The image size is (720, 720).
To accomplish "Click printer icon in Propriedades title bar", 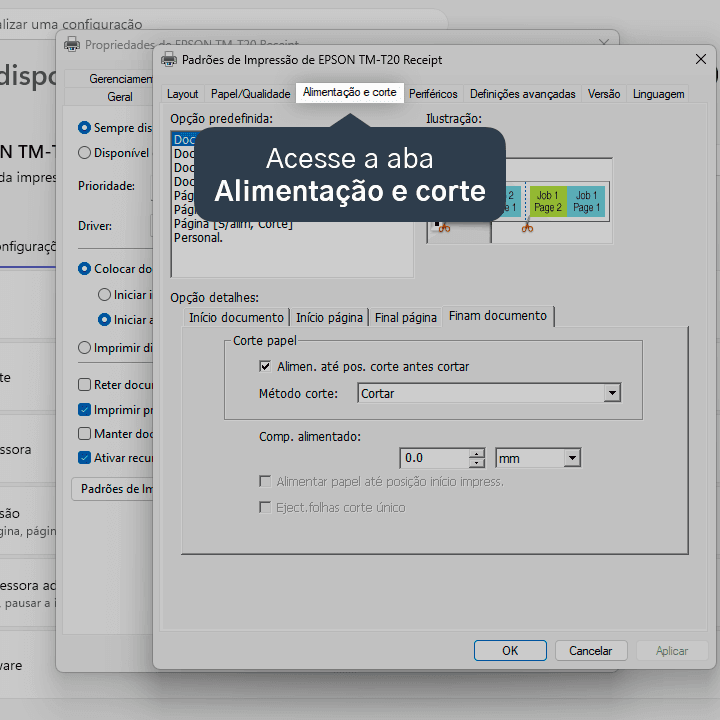I will tap(72, 45).
